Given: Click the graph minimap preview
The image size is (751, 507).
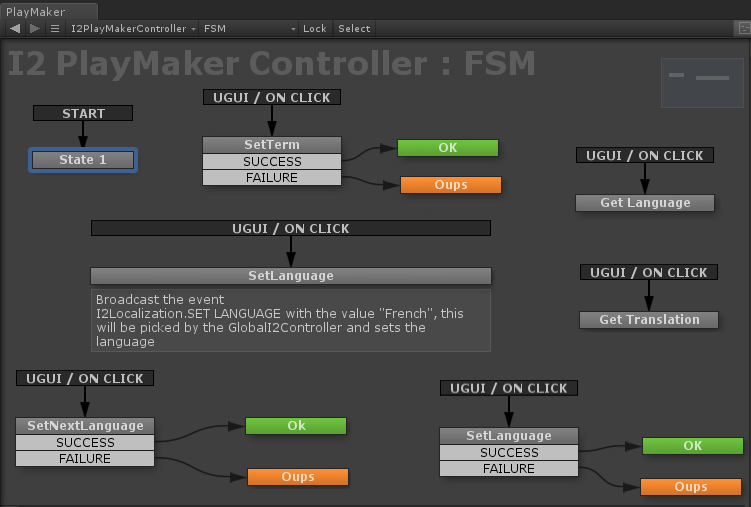Looking at the screenshot, I should coord(702,83).
